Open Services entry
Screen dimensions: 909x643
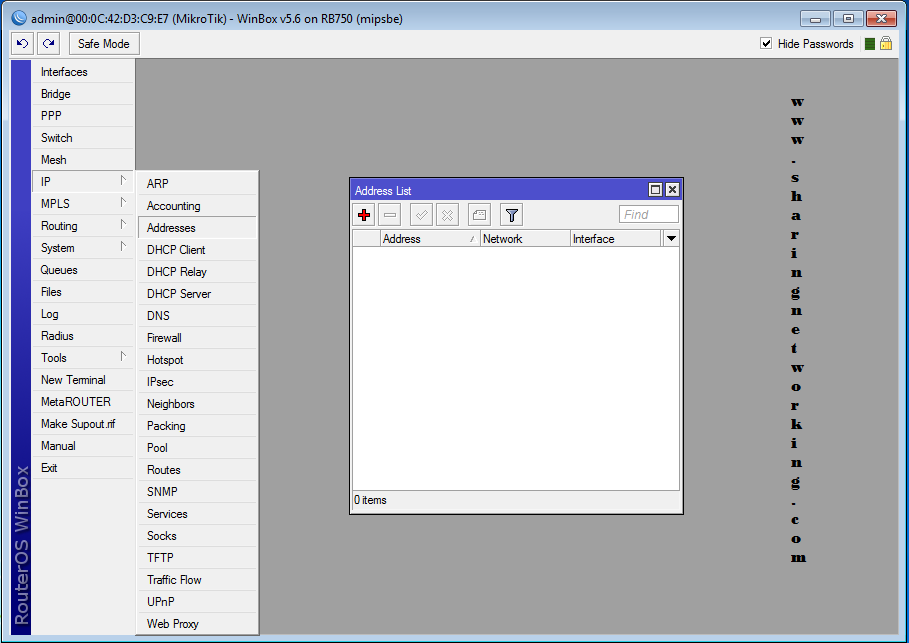point(197,514)
